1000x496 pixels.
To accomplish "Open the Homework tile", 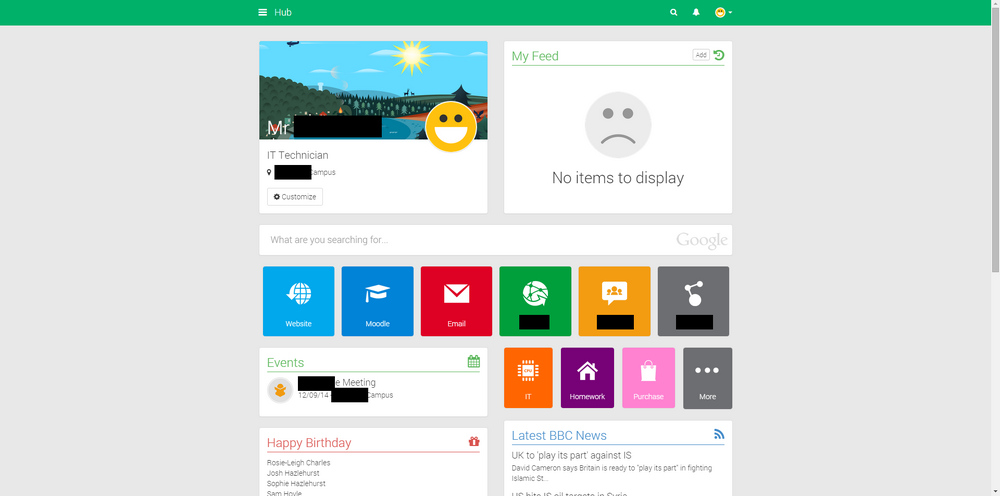I will [x=587, y=378].
